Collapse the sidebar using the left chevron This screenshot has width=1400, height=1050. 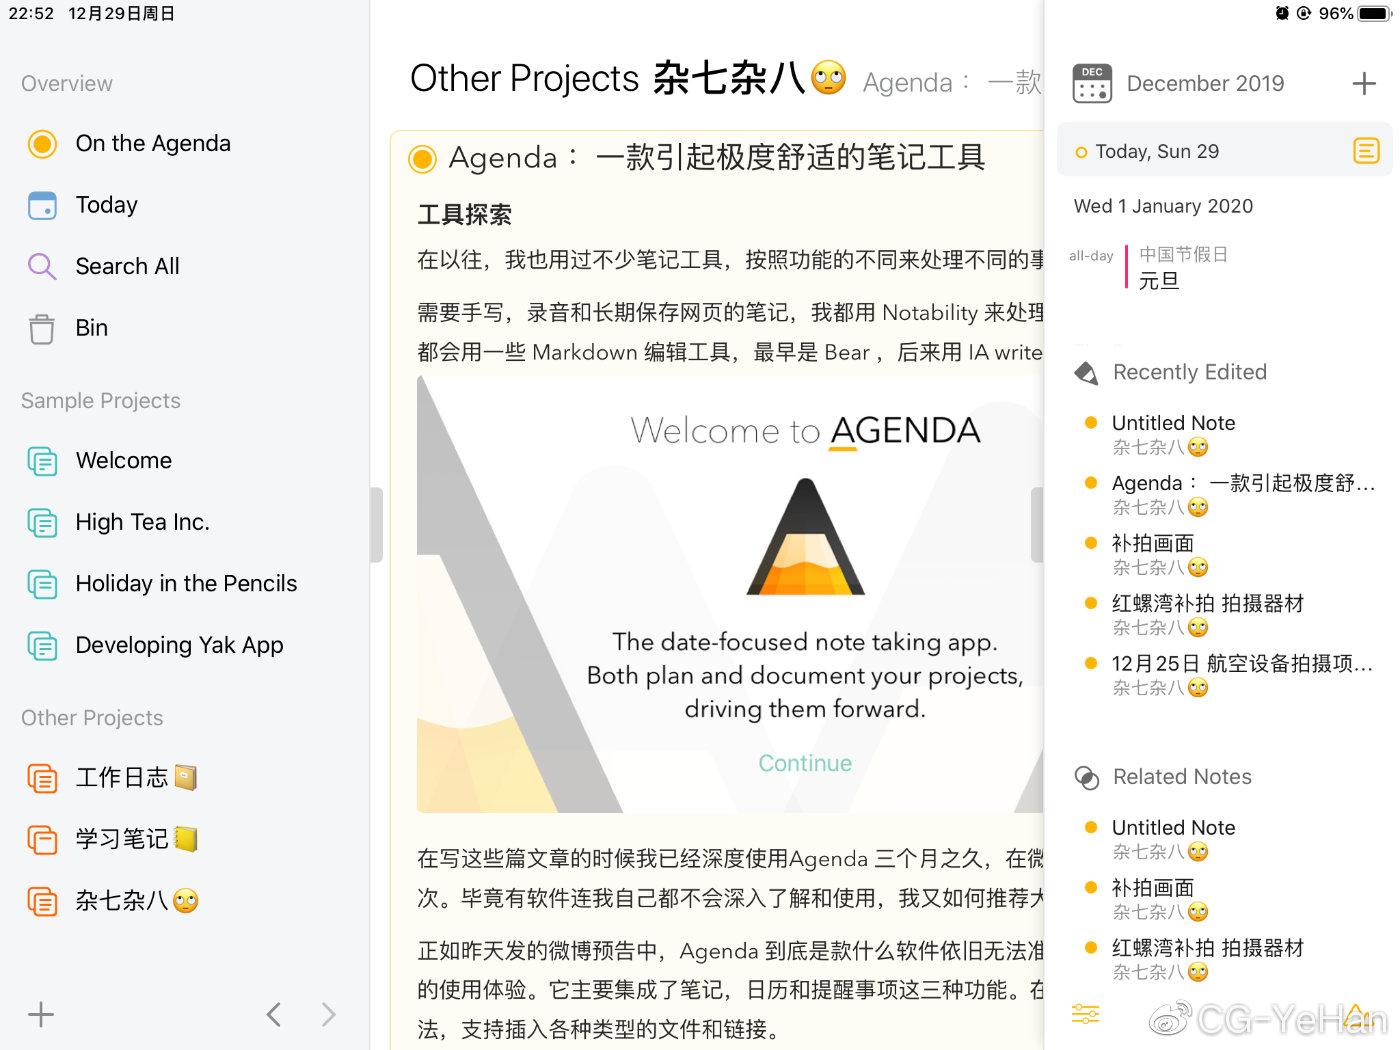point(273,1014)
